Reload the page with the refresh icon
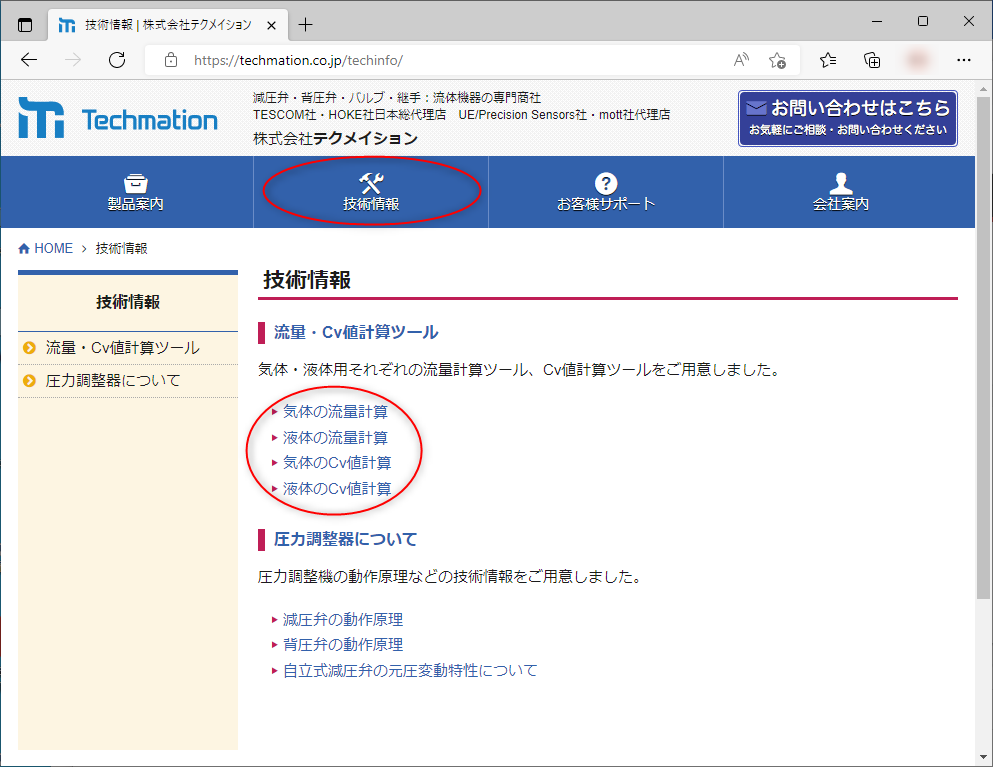The image size is (993, 767). (x=116, y=60)
